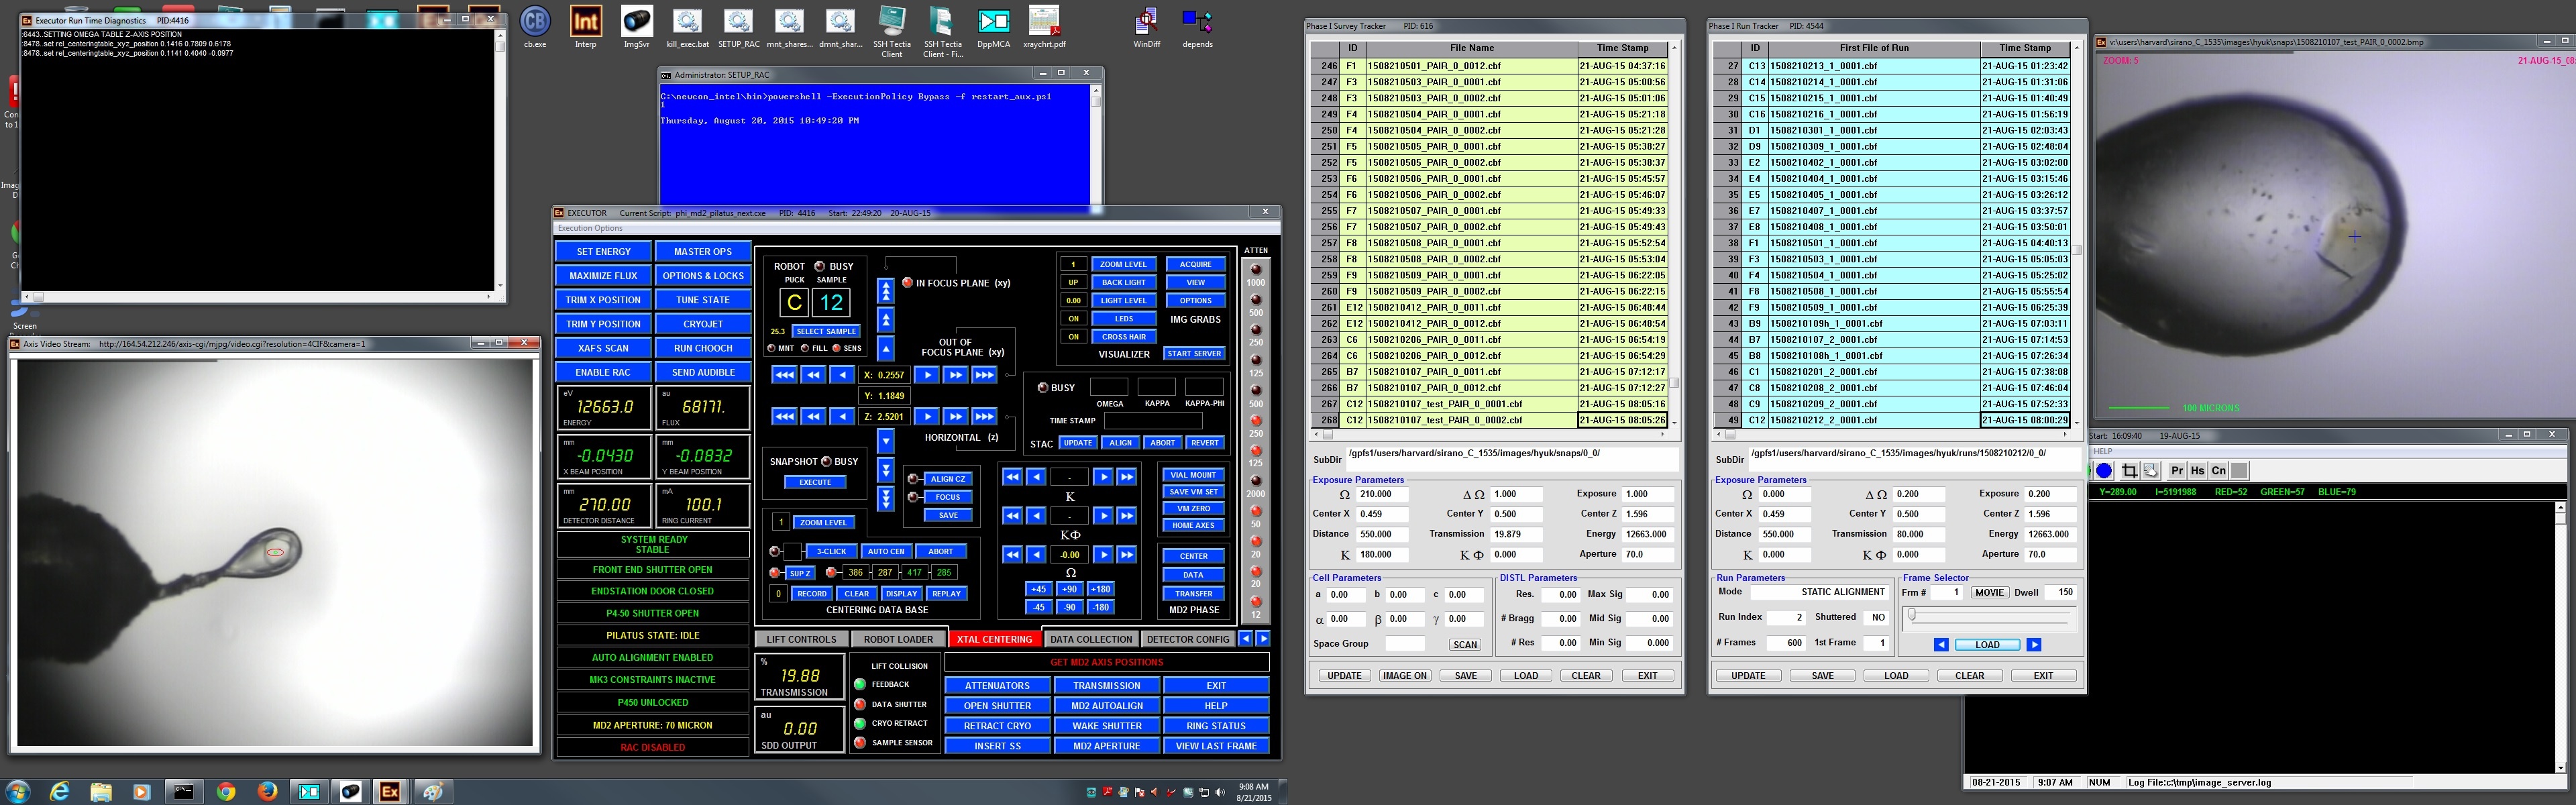Click the Frame Selector forward arrow next to LOAD
The width and height of the screenshot is (2576, 805).
[2035, 644]
